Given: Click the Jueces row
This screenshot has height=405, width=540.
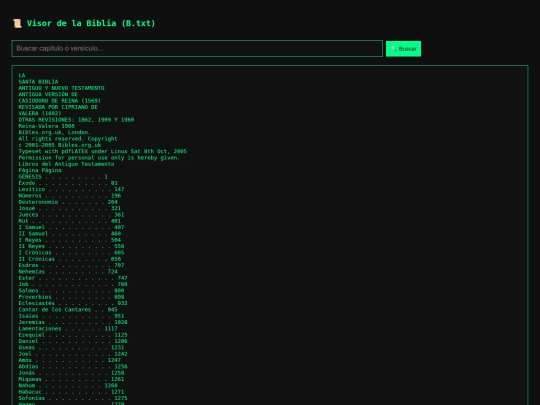Looking at the screenshot, I should [x=71, y=215].
